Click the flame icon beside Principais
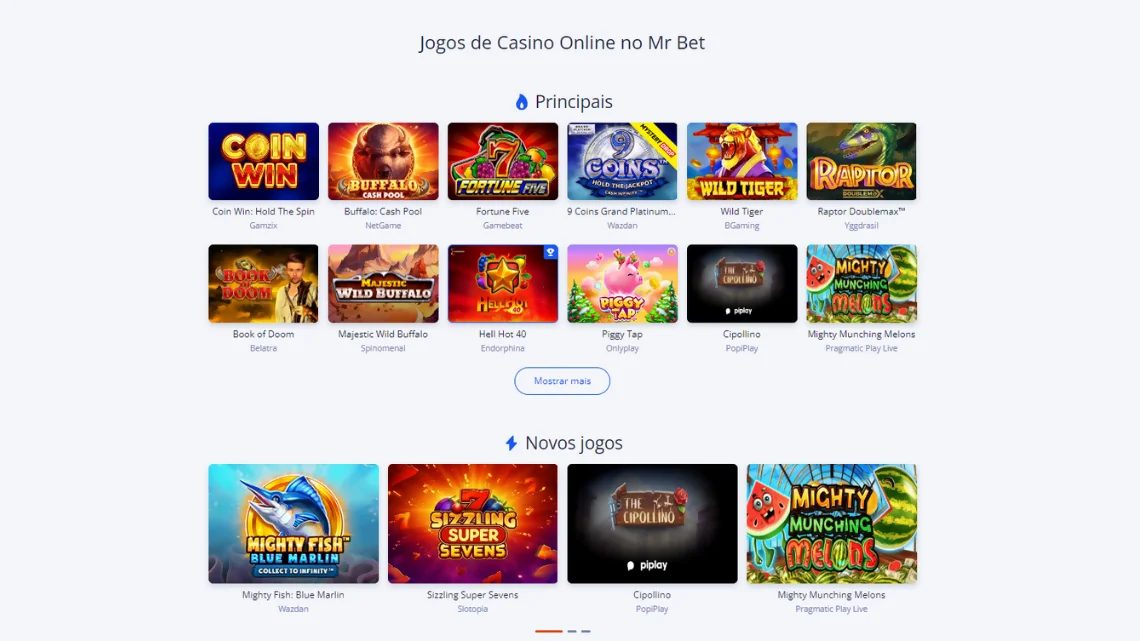Viewport: 1140px width, 641px height. [521, 102]
